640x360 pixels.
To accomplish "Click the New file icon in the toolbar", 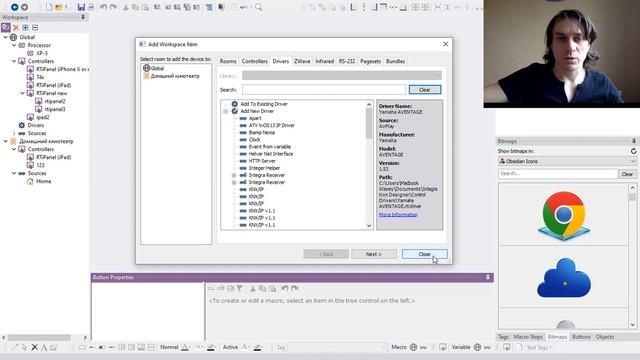I will (49, 7).
